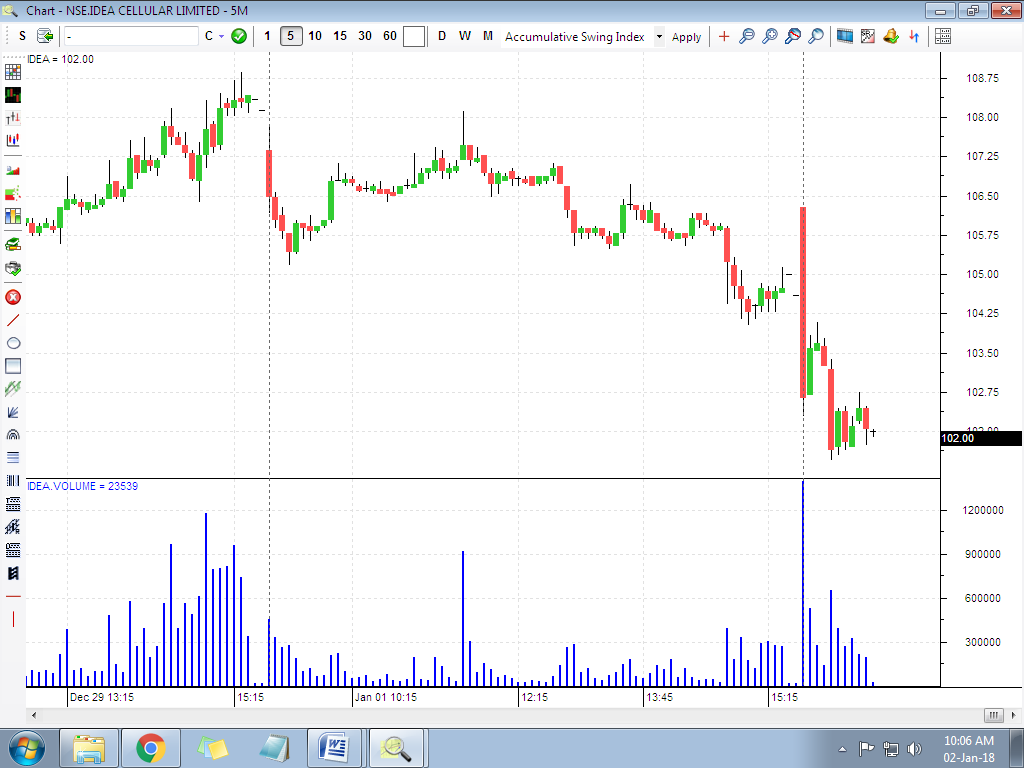Switch to the 15-minute timeframe
The height and width of the screenshot is (768, 1024).
[x=340, y=37]
